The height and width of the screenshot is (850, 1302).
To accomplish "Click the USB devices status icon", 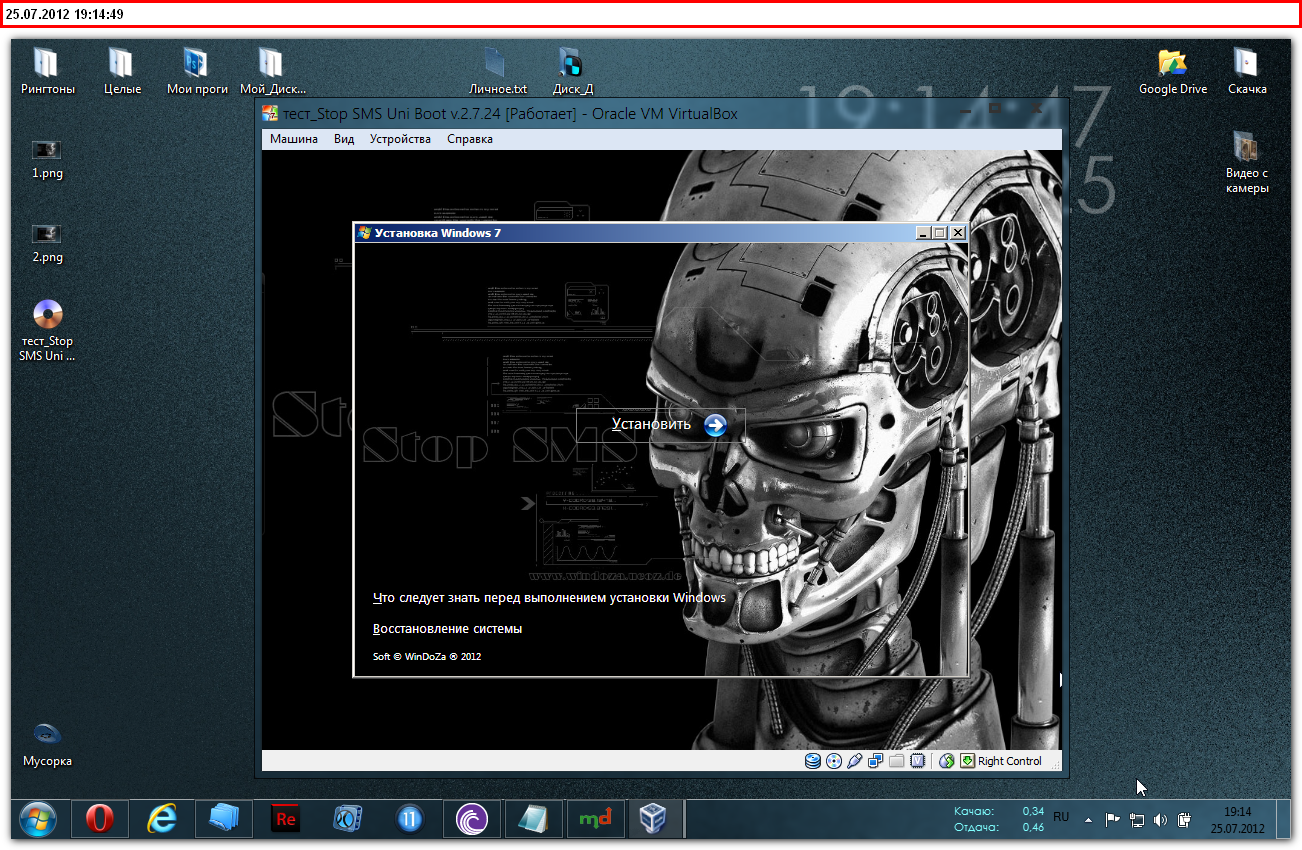I will [854, 761].
